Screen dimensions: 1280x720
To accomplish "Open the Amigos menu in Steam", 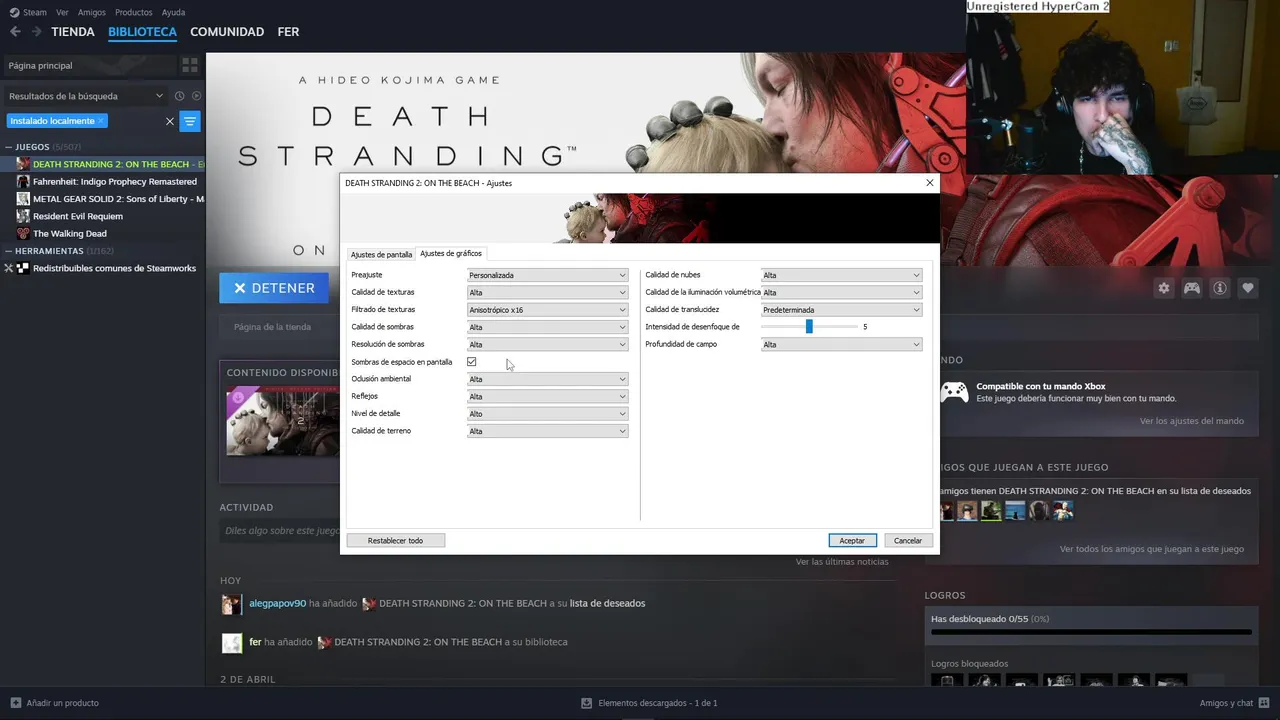I will [92, 12].
